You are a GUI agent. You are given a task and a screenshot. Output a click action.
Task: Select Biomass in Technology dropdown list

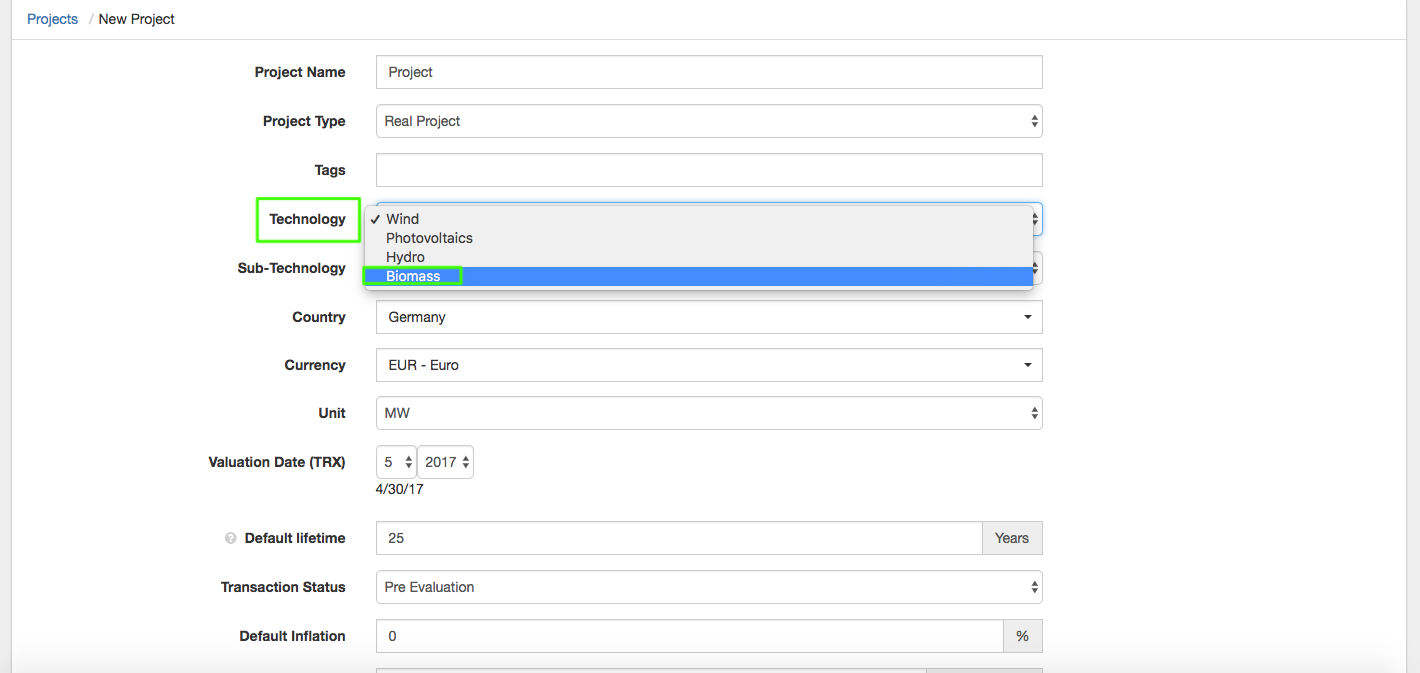click(413, 276)
